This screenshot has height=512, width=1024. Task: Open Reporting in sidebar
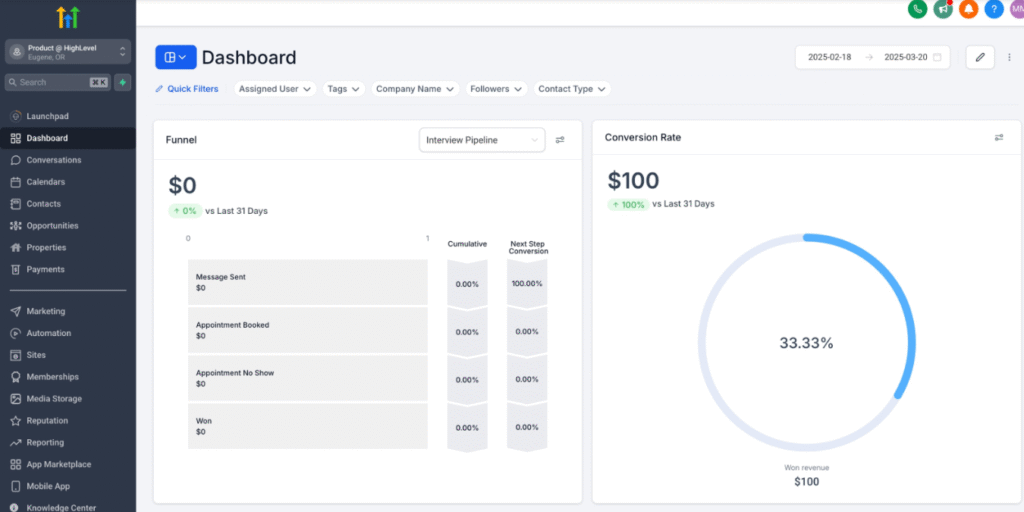click(68, 443)
